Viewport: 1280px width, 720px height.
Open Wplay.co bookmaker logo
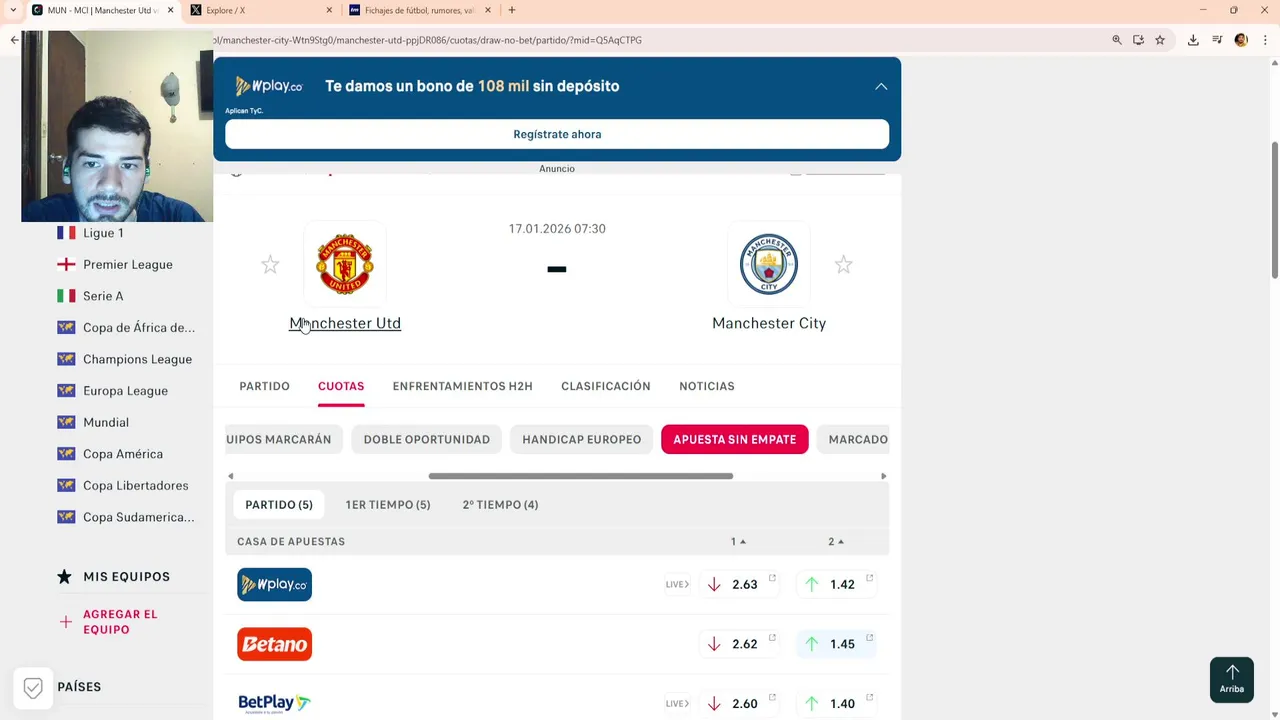(x=274, y=584)
